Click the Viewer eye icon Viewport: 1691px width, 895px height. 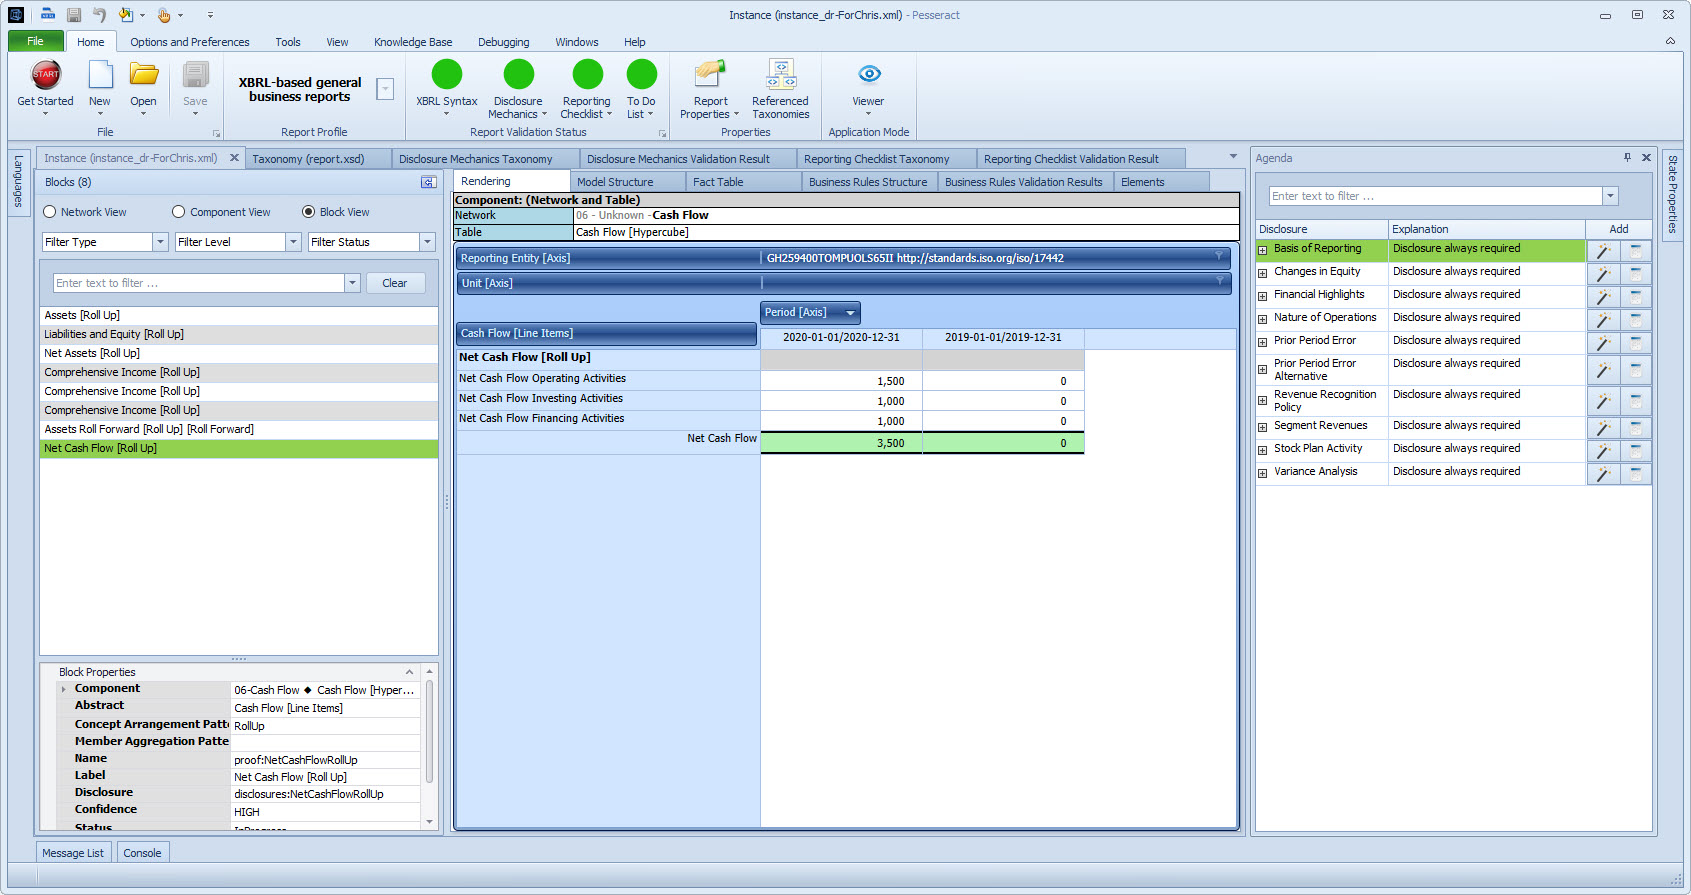(x=869, y=74)
